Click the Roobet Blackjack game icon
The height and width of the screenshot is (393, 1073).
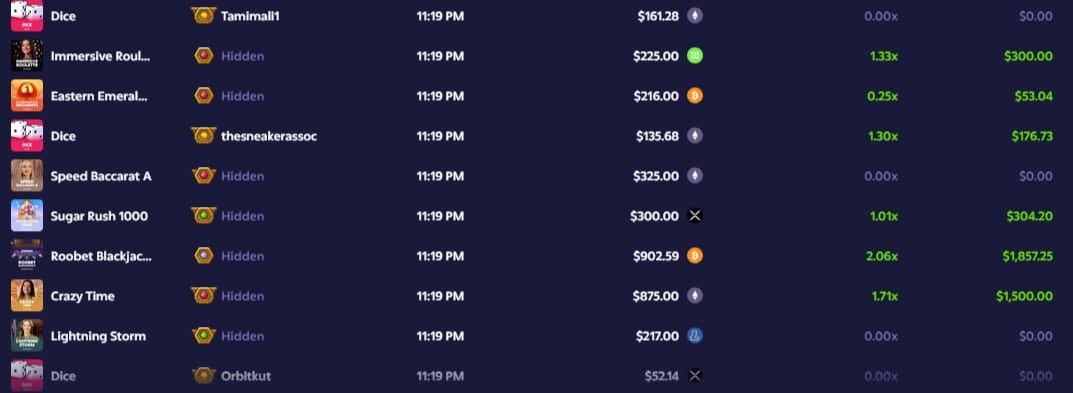coord(27,255)
